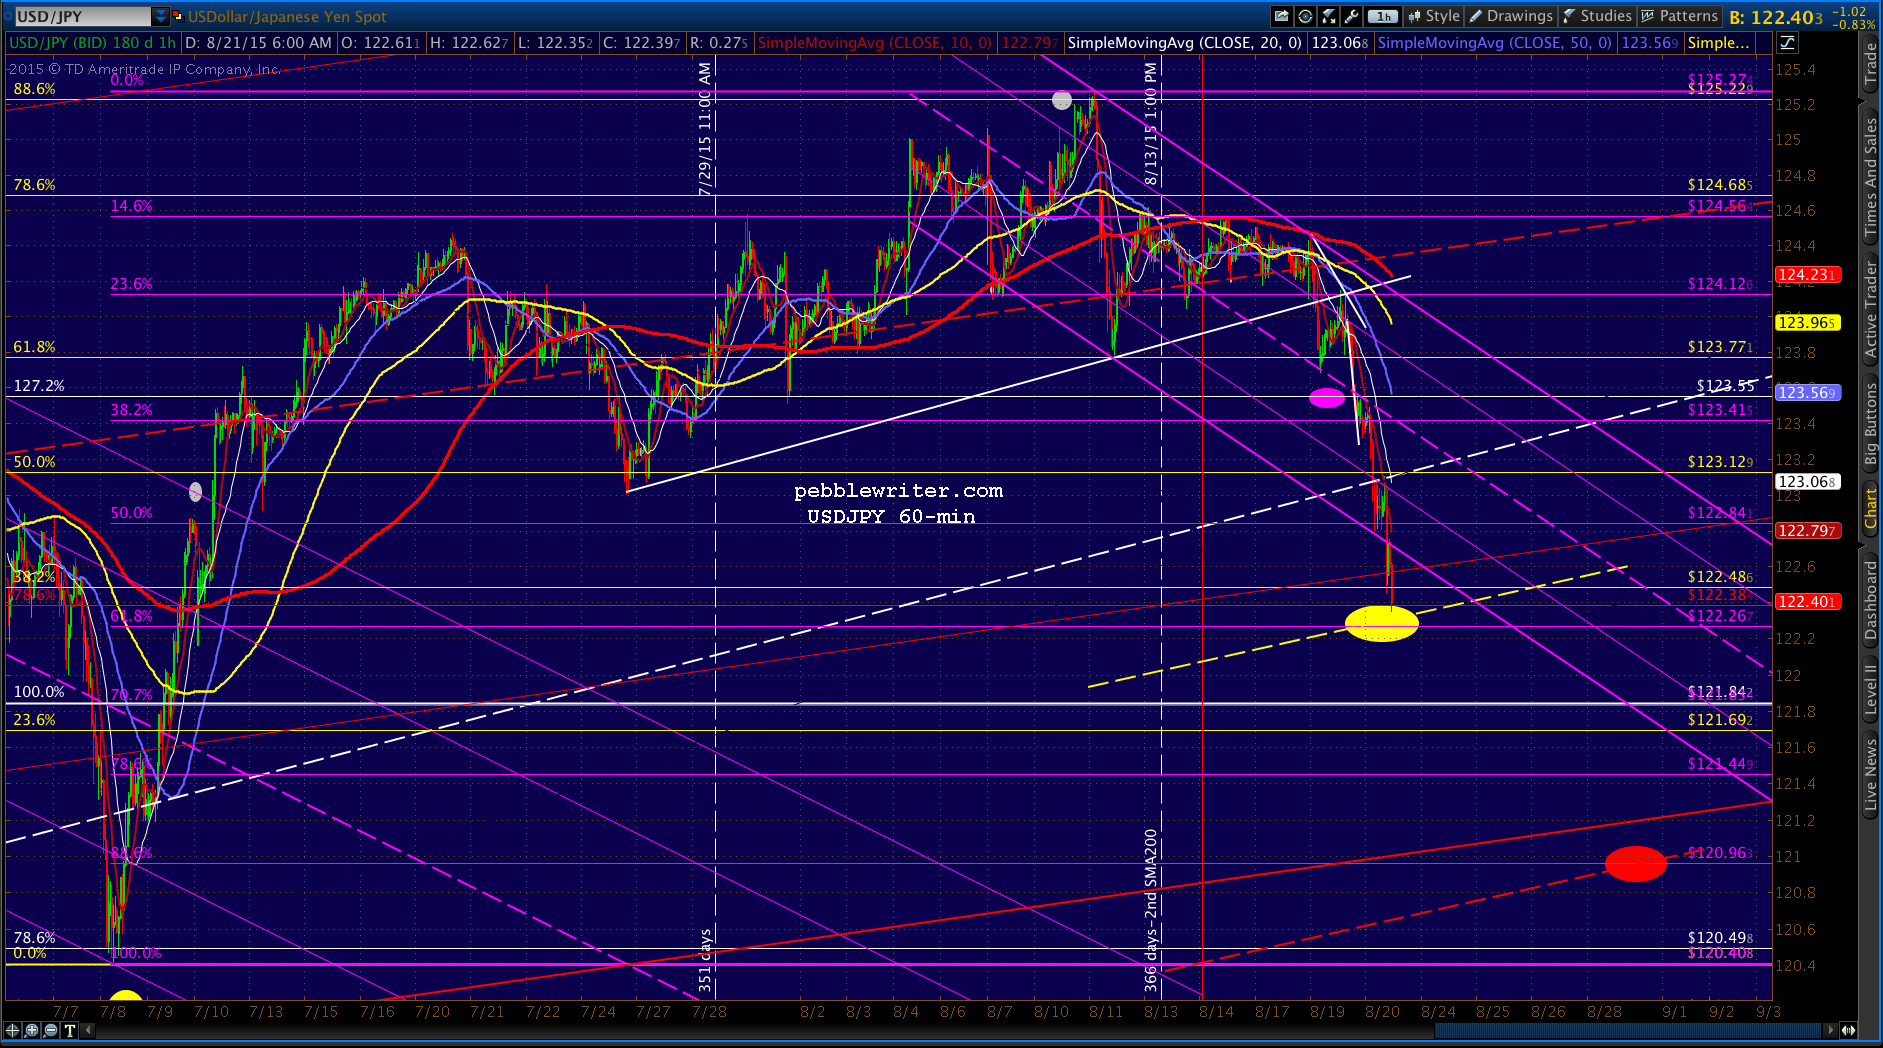This screenshot has height=1048, width=1883.
Task: Select the red ellipse drawing near 120.96
Action: 1636,863
